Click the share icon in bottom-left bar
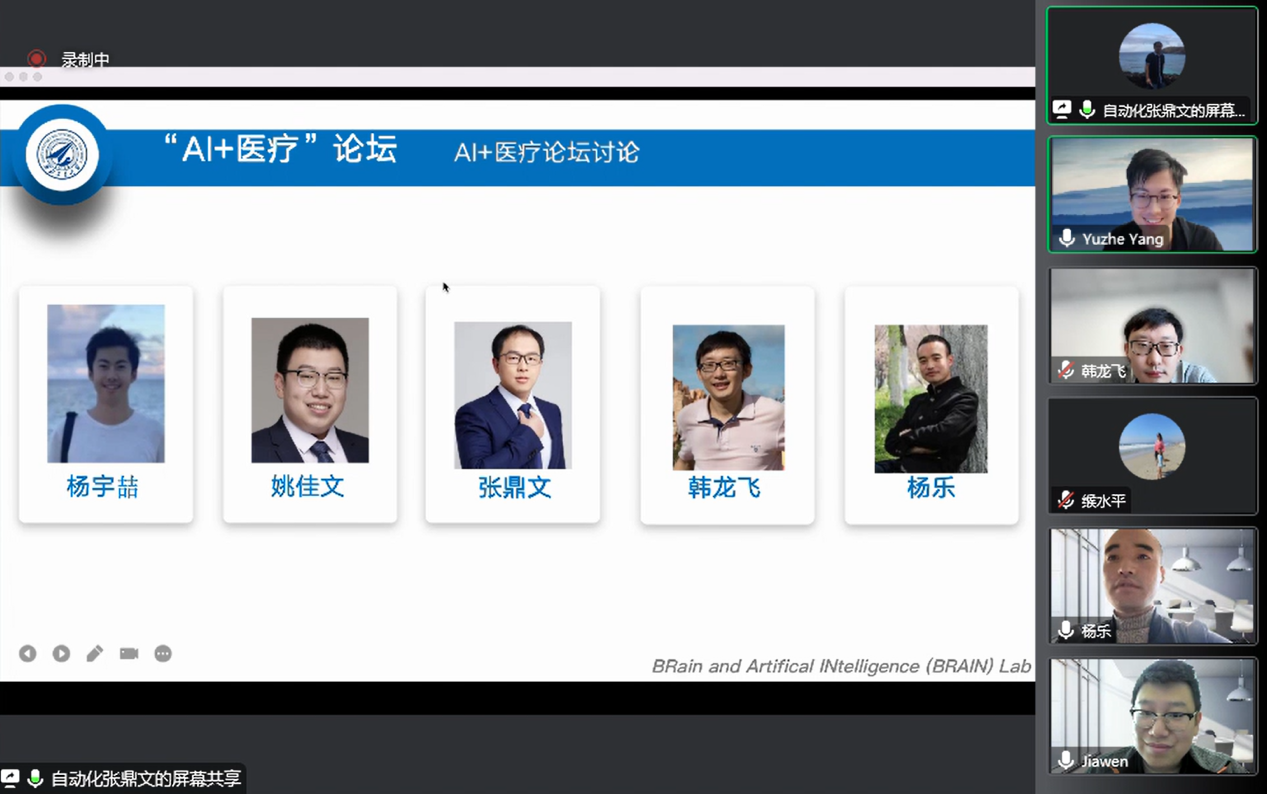This screenshot has width=1267, height=794. click(x=11, y=778)
